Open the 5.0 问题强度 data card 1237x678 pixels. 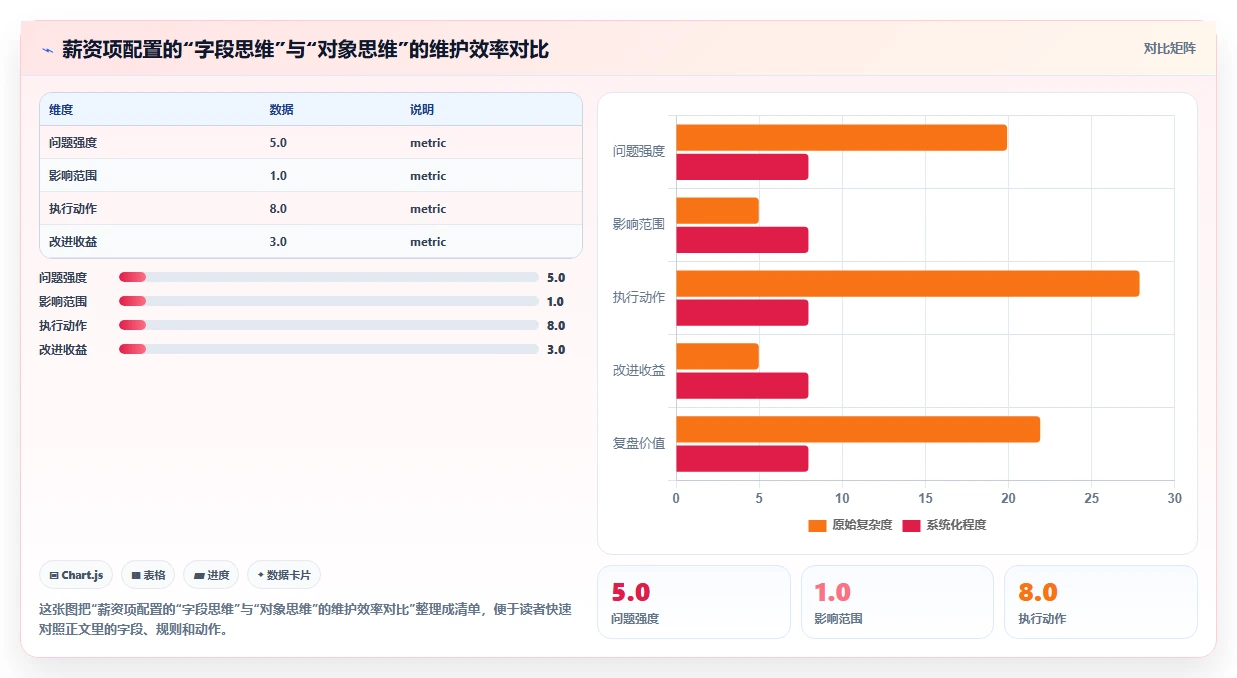[x=693, y=601]
